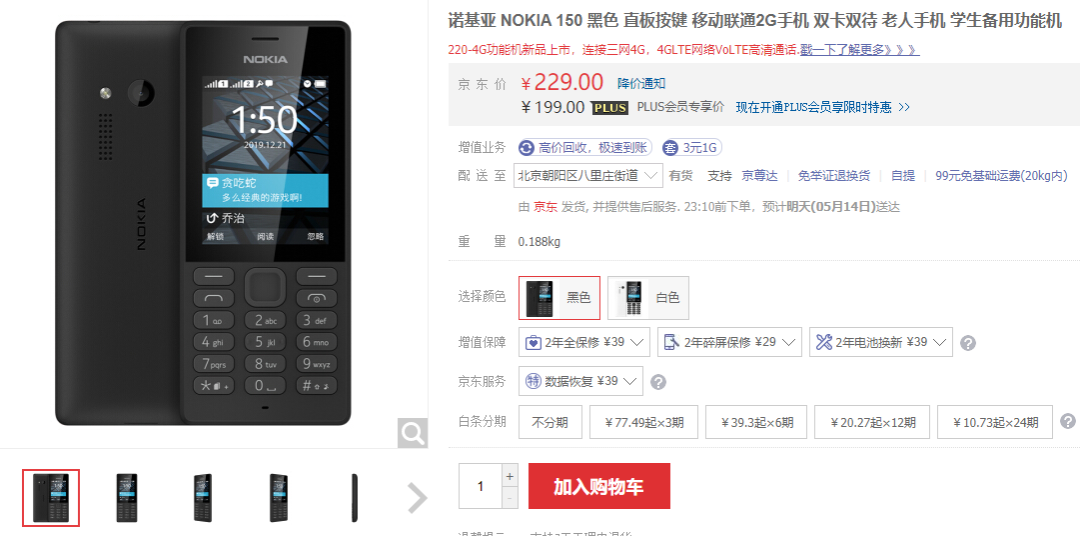1080x536 pixels.
Task: Select ¥77.49起×3期 installment option
Action: click(644, 422)
